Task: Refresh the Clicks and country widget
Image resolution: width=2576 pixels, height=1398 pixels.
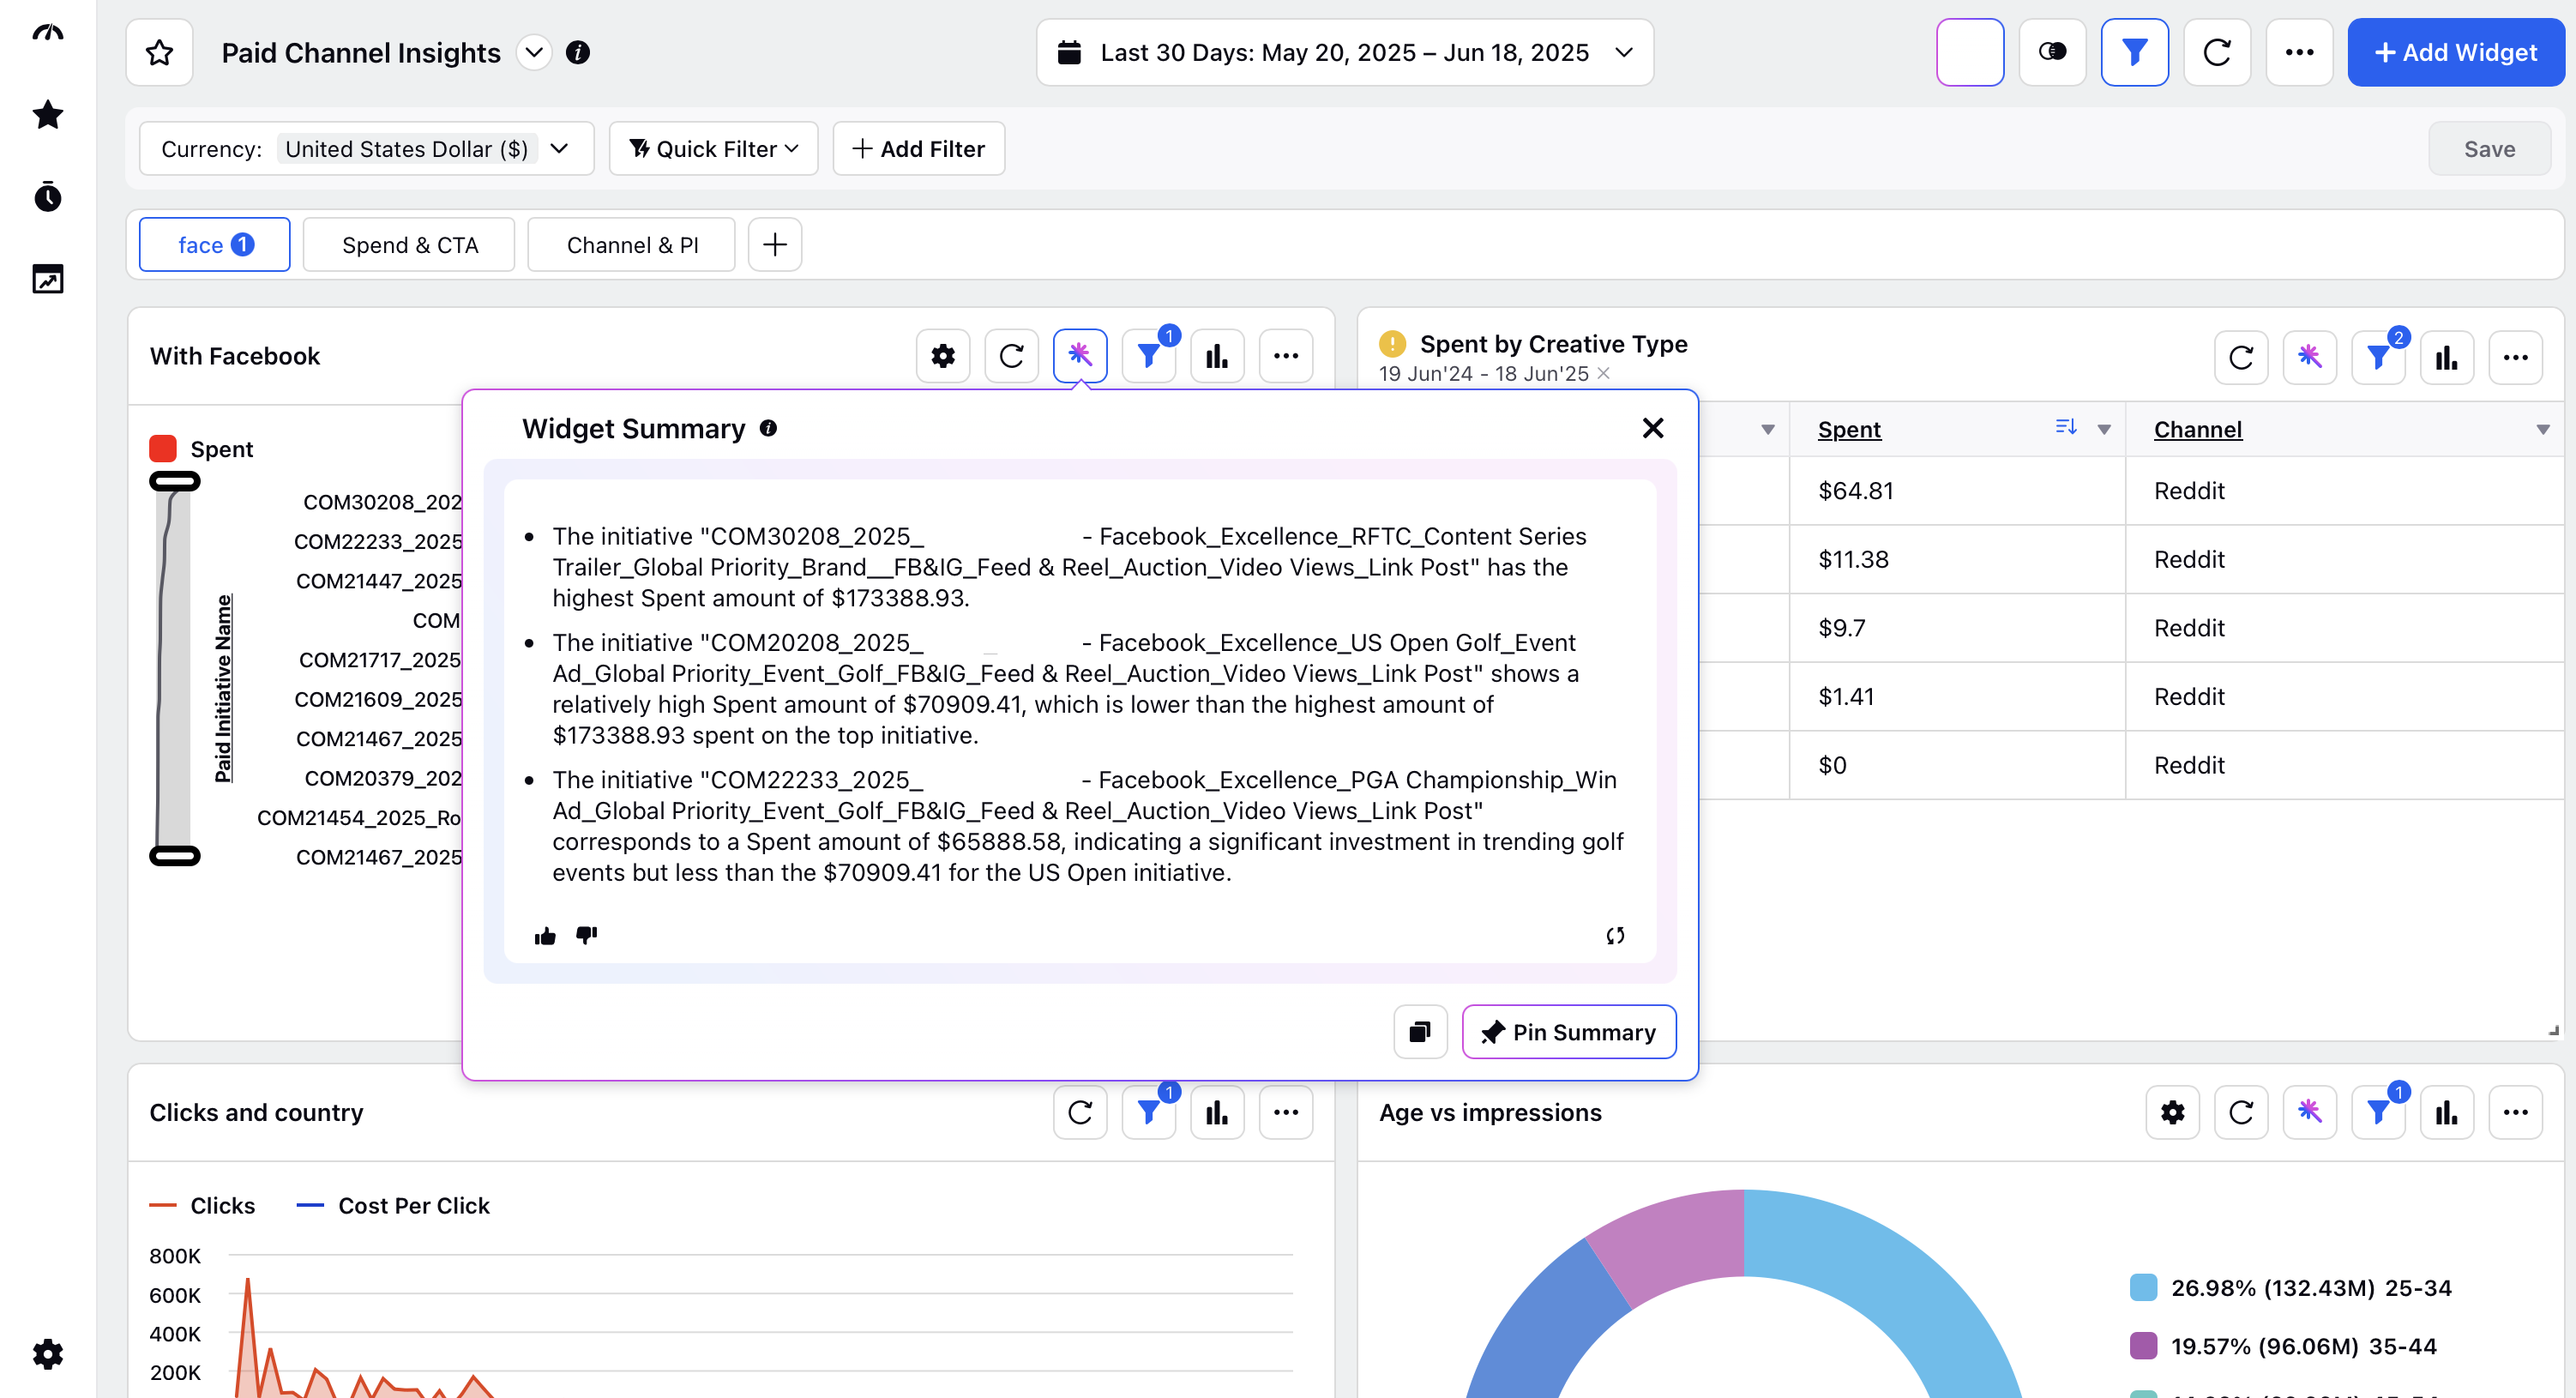Action: [1080, 1112]
